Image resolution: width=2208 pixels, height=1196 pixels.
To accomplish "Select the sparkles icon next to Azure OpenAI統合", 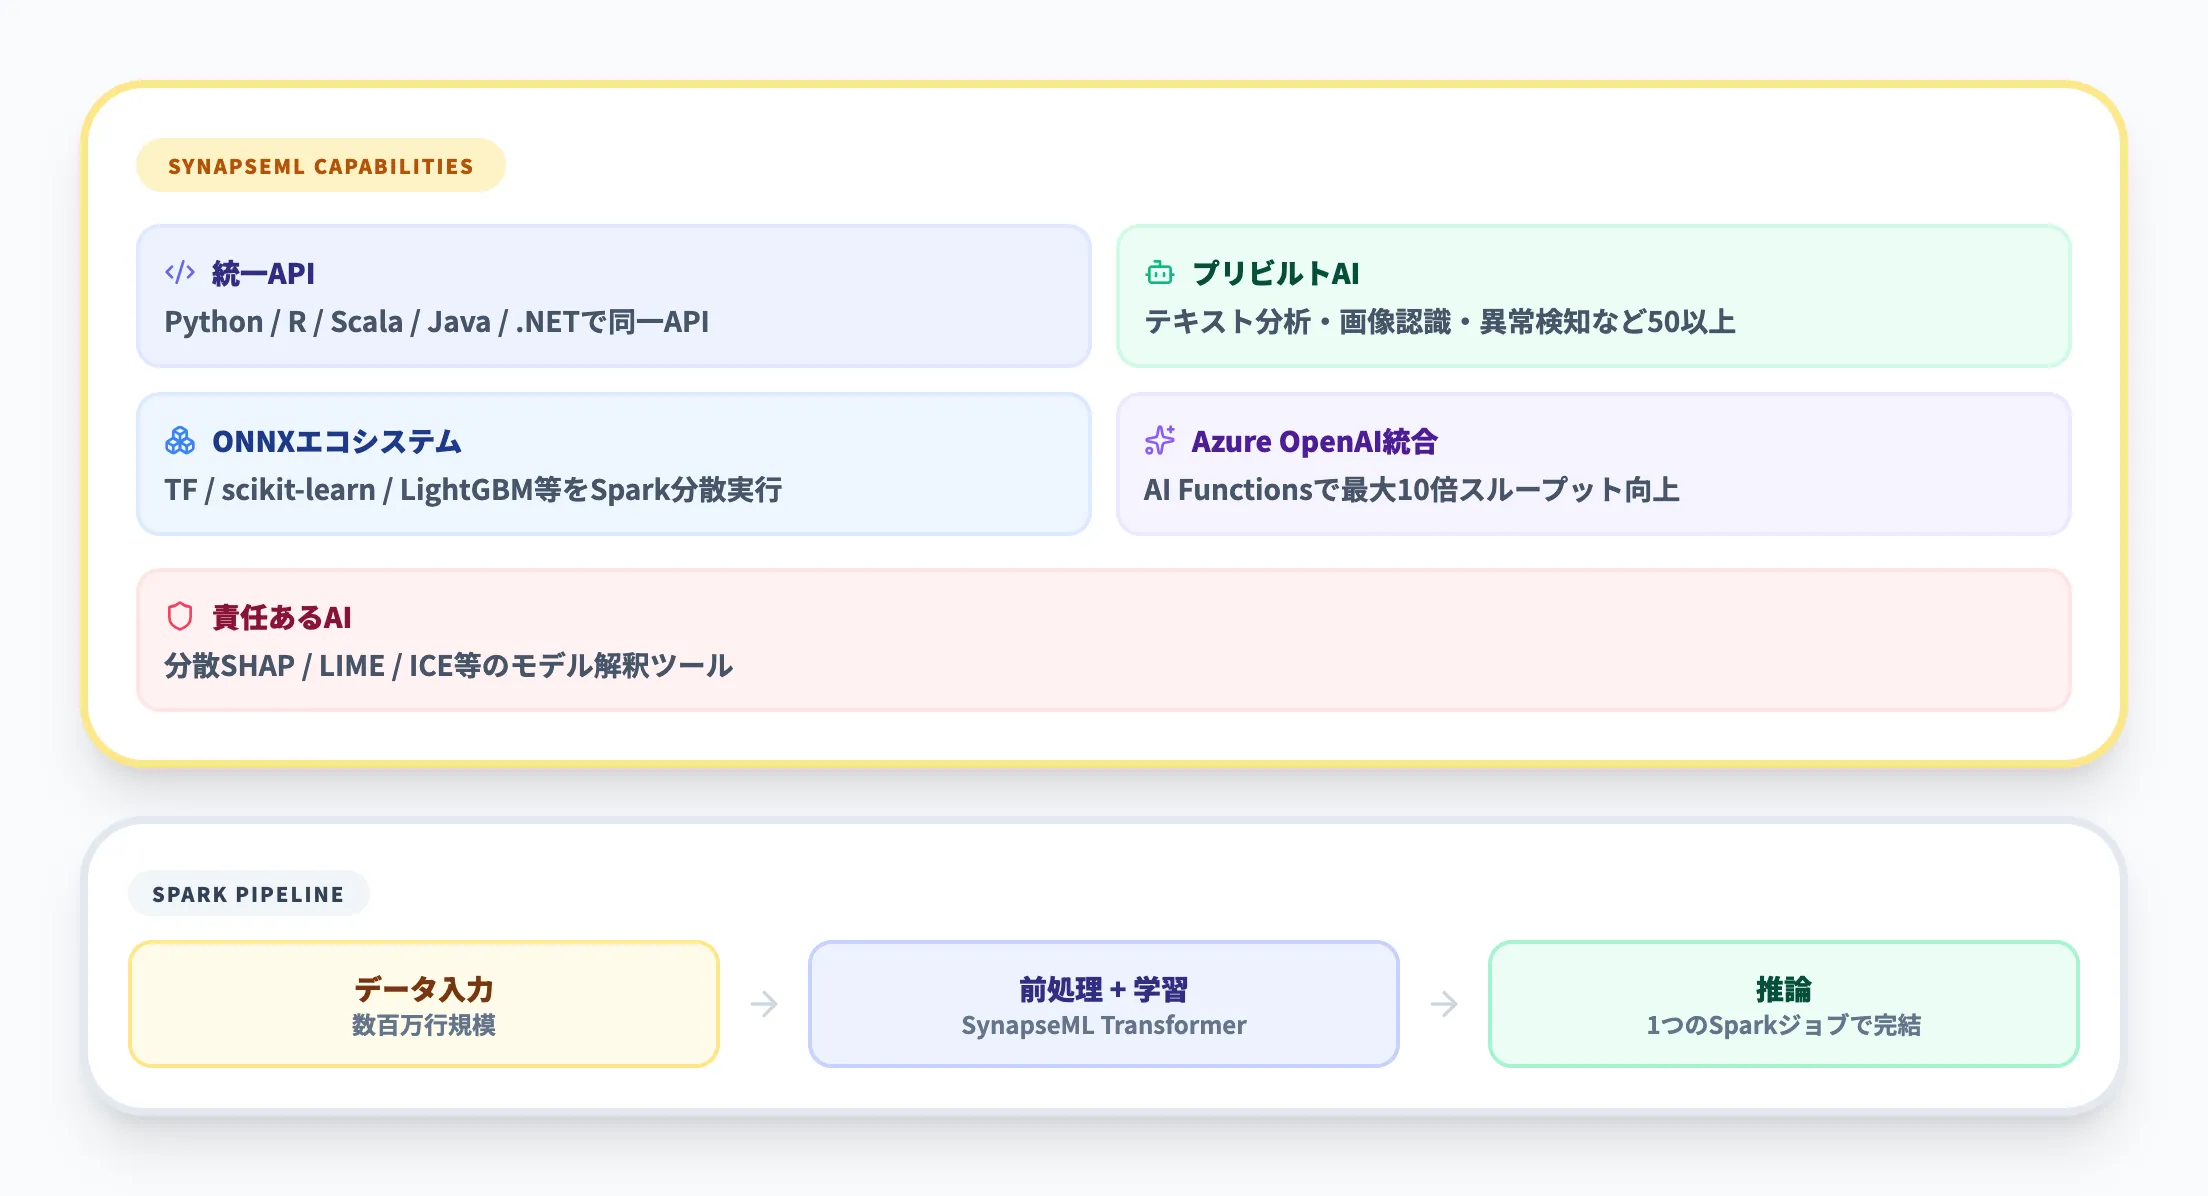I will coord(1159,440).
